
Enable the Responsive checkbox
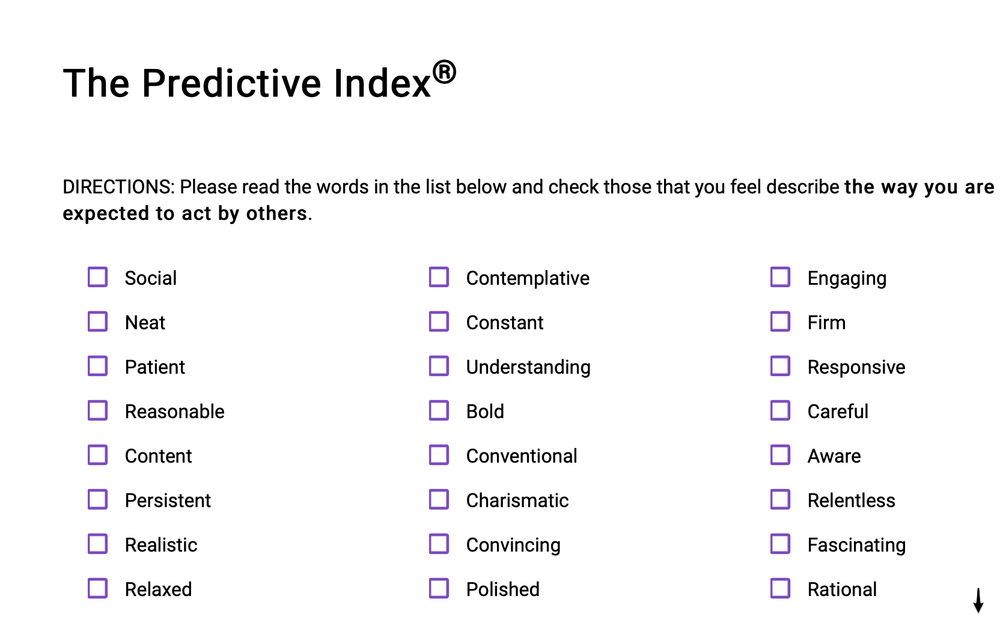coord(780,366)
